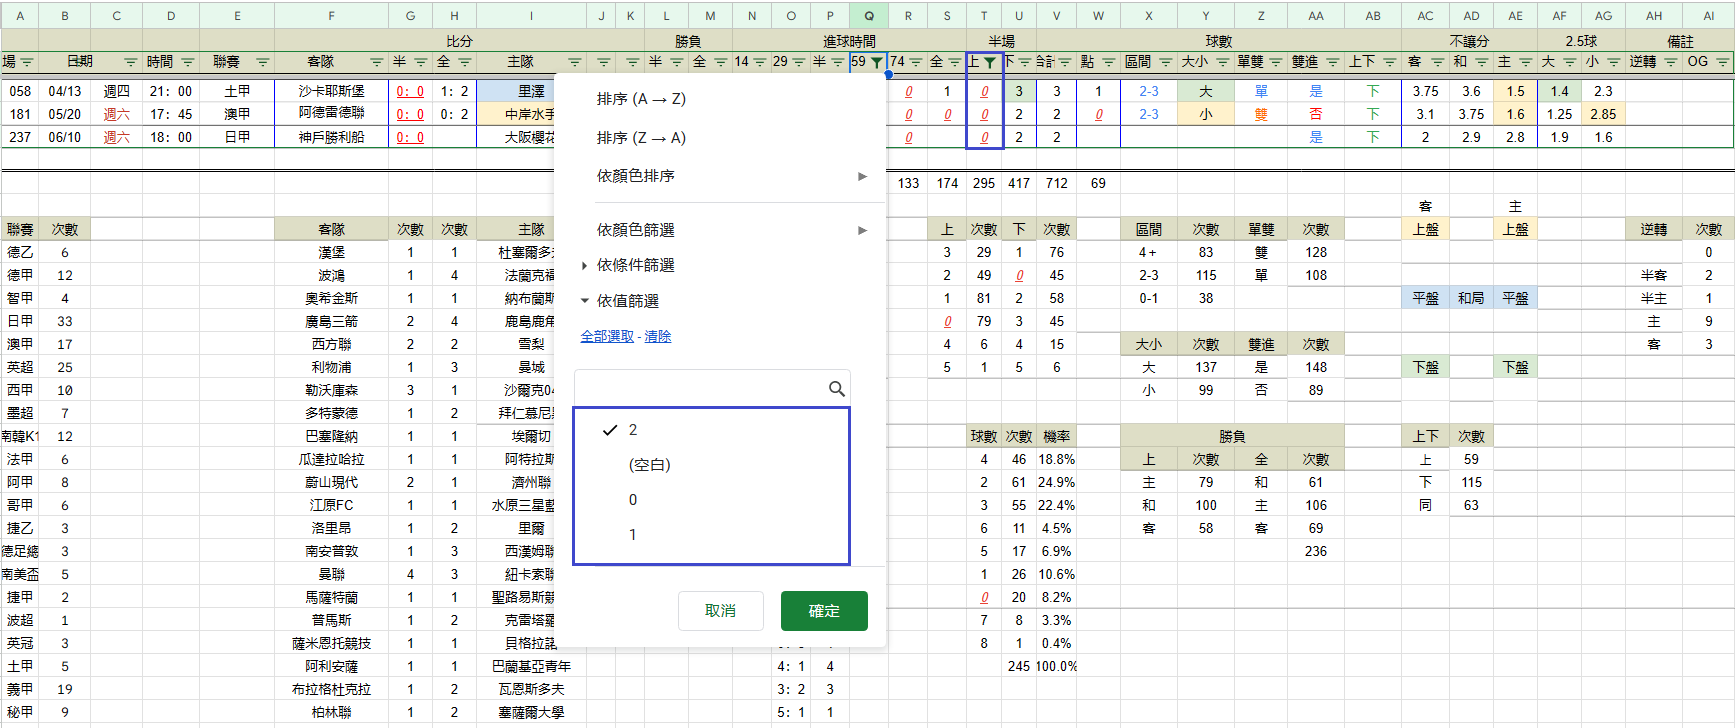The image size is (1735, 728).
Task: Choose 排序 (Z → A) from the menu
Action: click(x=641, y=138)
